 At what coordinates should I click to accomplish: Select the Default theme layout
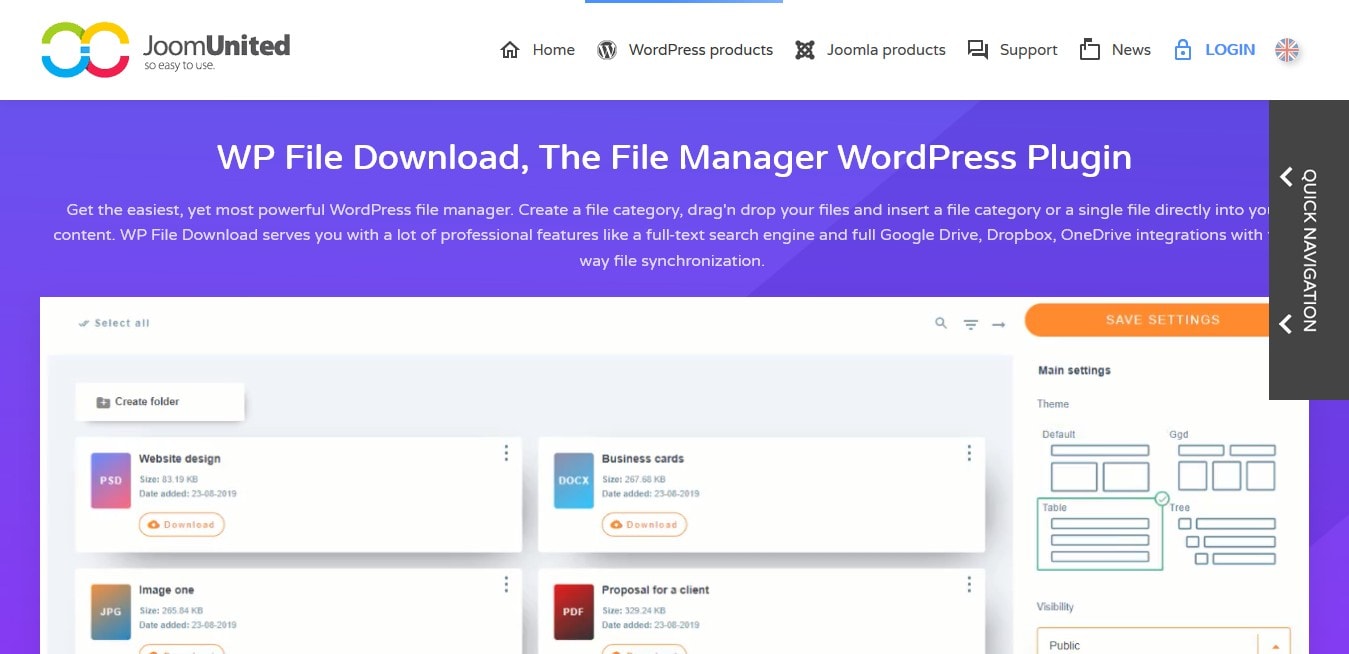coord(1100,462)
